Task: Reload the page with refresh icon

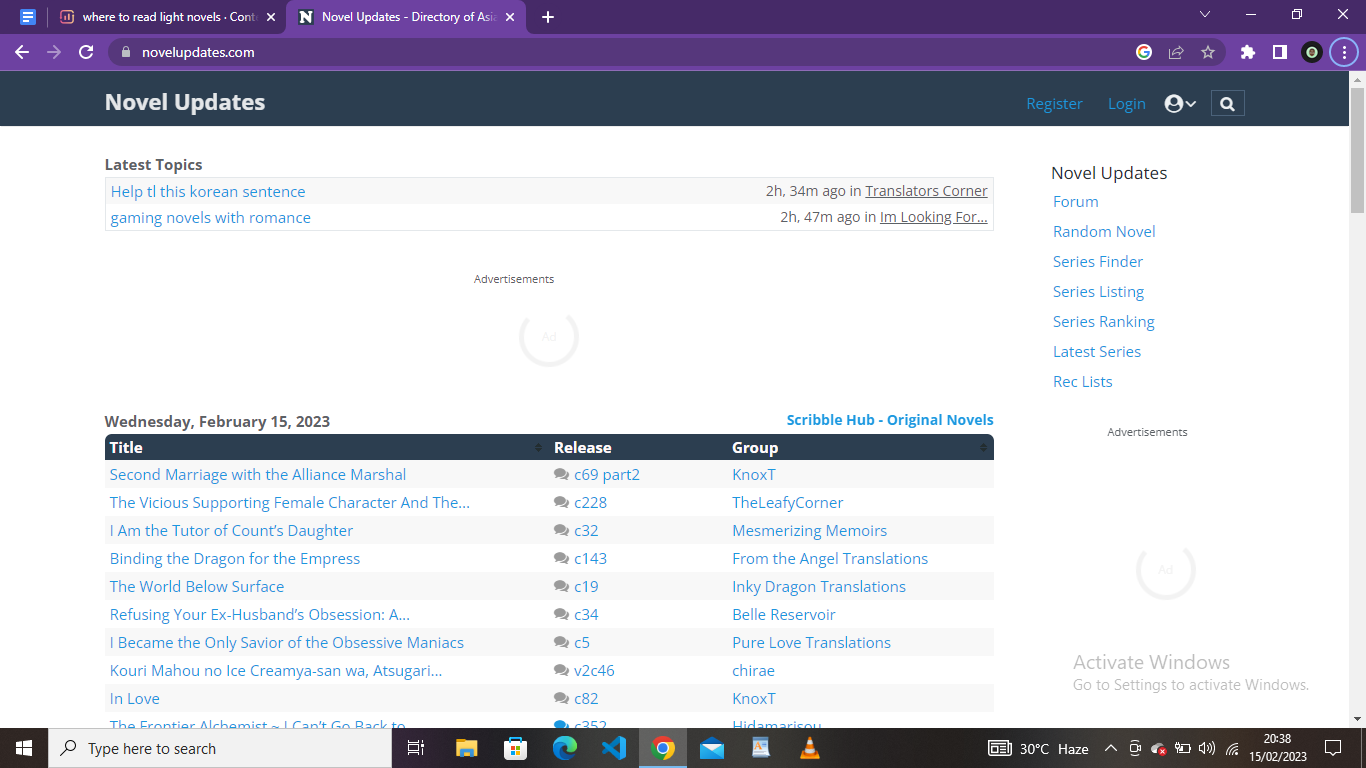Action: tap(86, 52)
